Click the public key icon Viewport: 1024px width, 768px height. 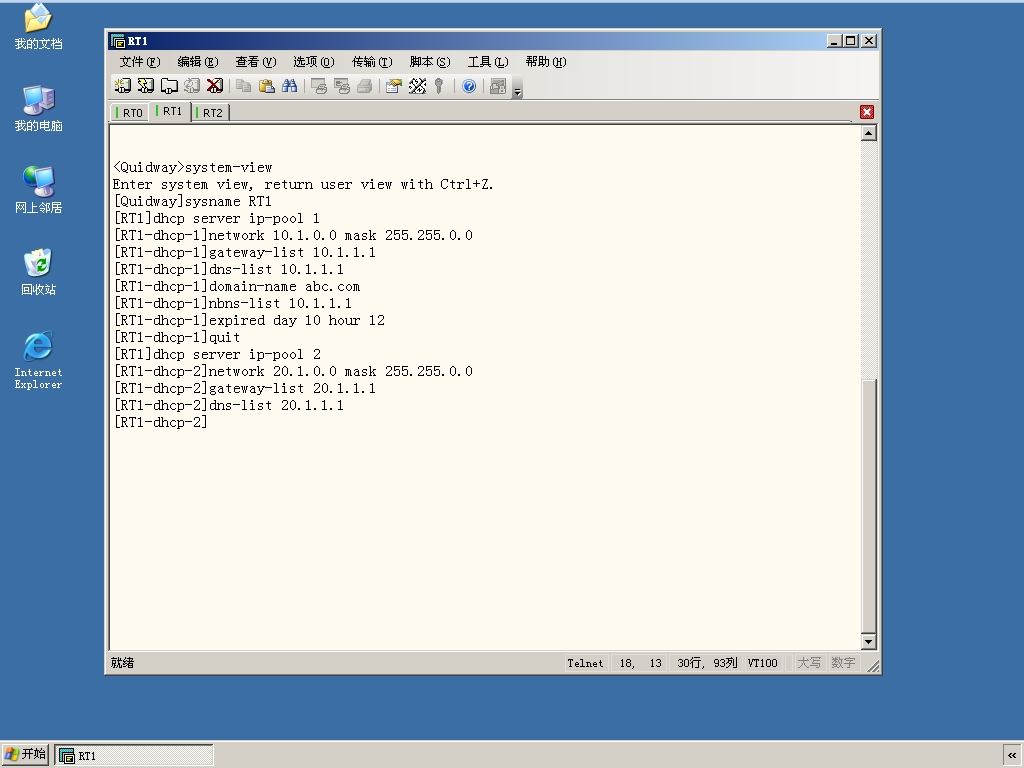pyautogui.click(x=439, y=86)
